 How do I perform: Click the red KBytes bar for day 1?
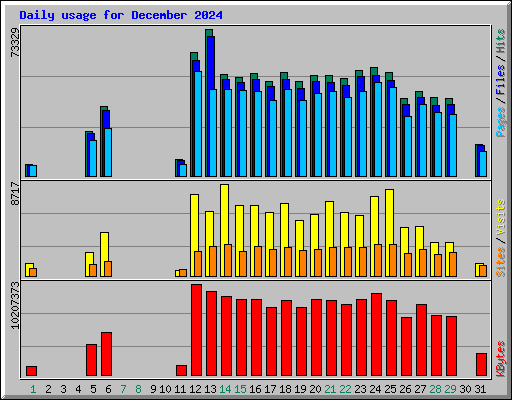click(31, 371)
